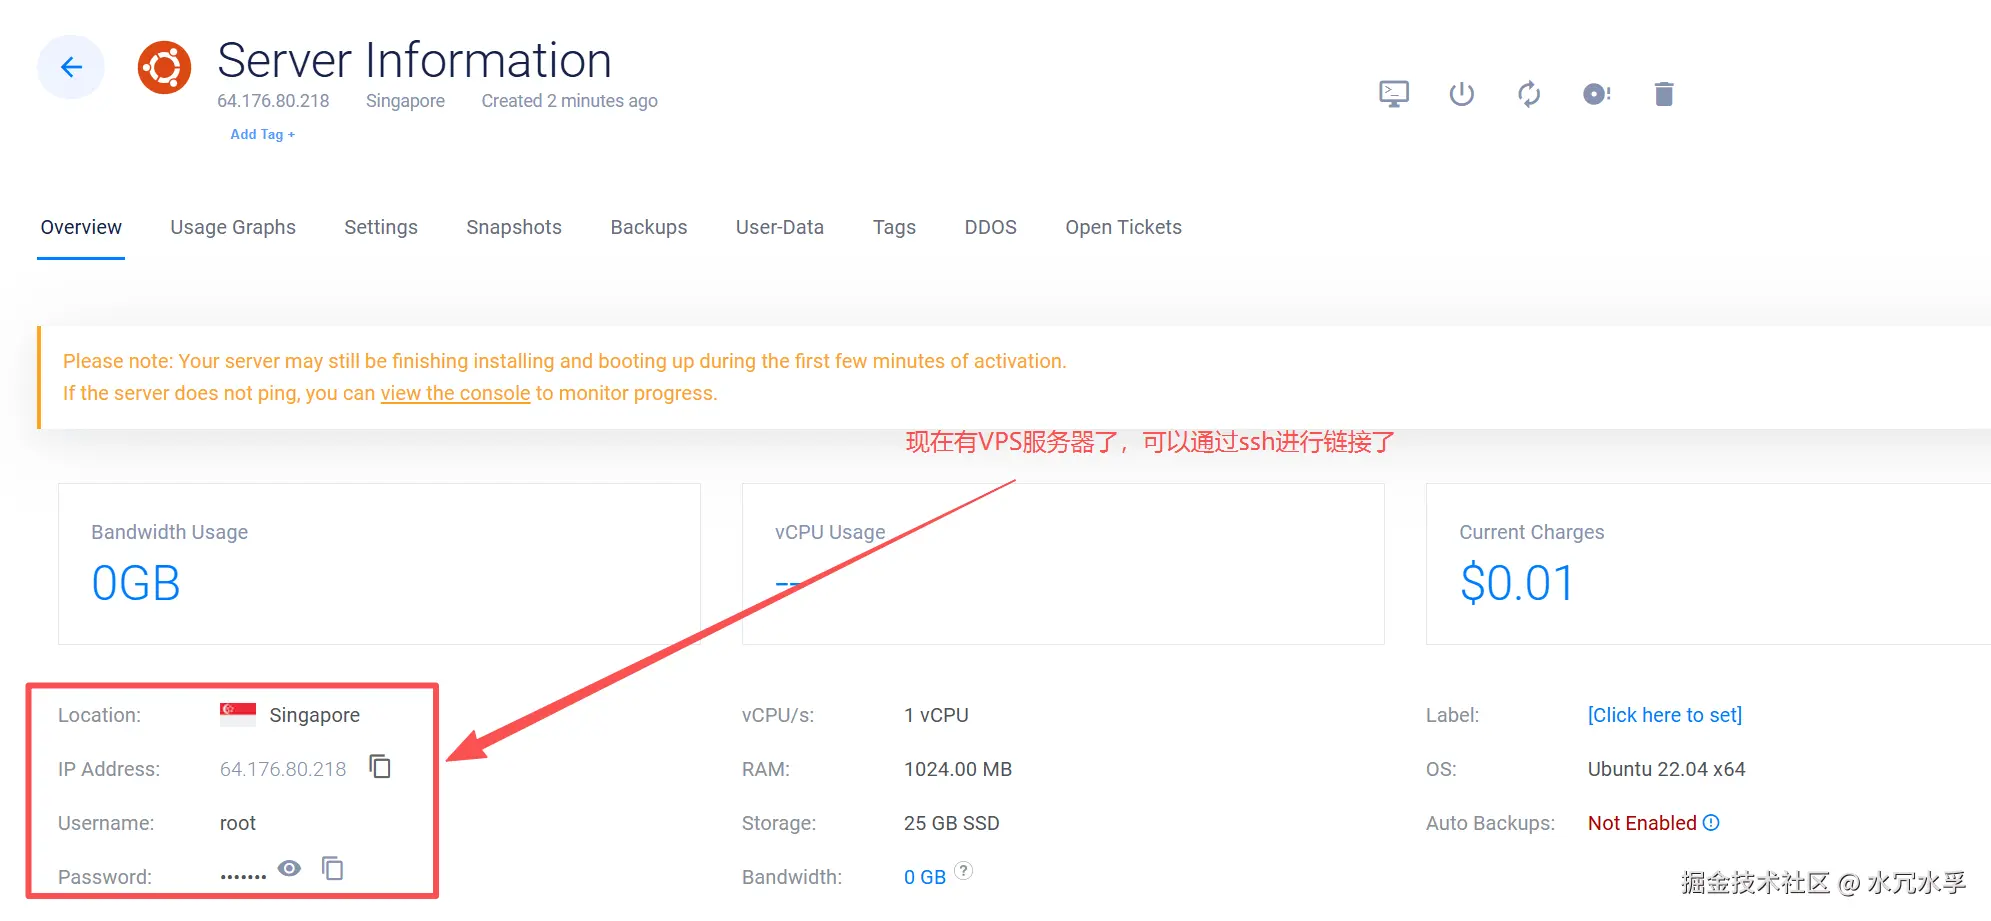
Task: Click the username value 'root'
Action: point(238,823)
